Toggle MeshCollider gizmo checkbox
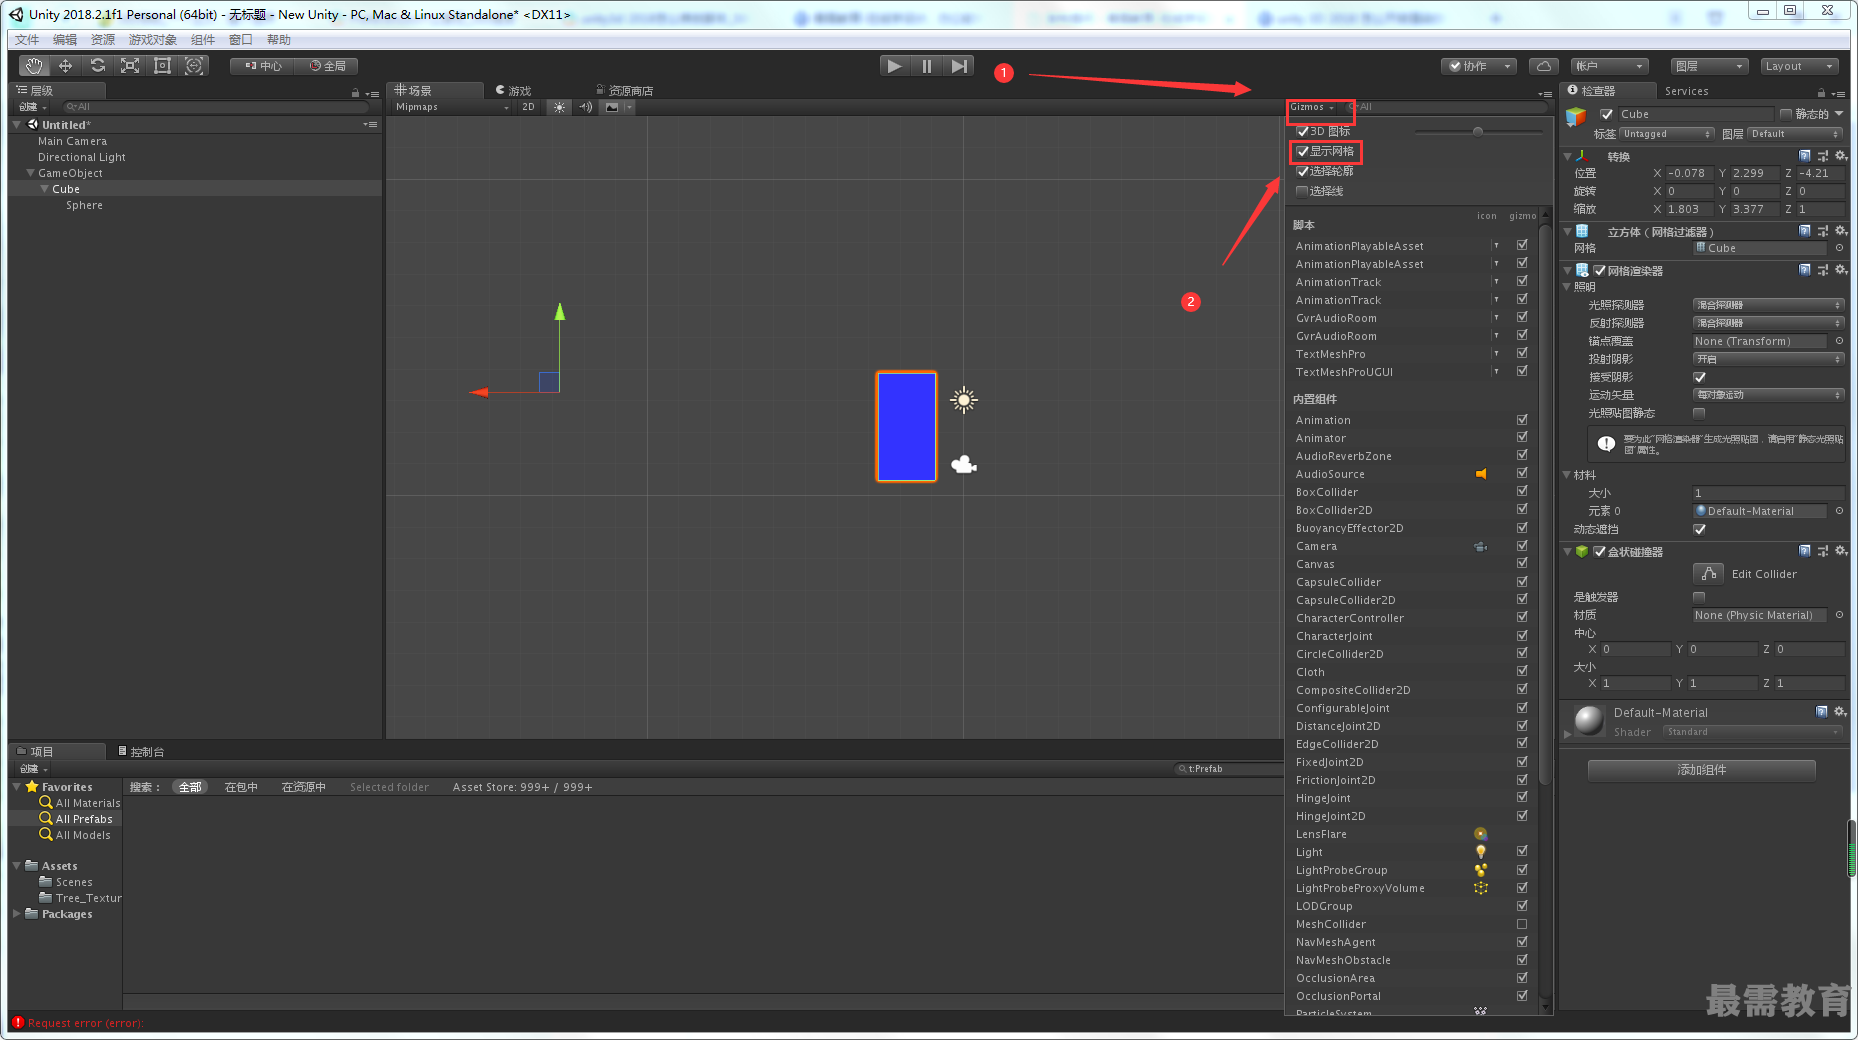 pos(1522,924)
